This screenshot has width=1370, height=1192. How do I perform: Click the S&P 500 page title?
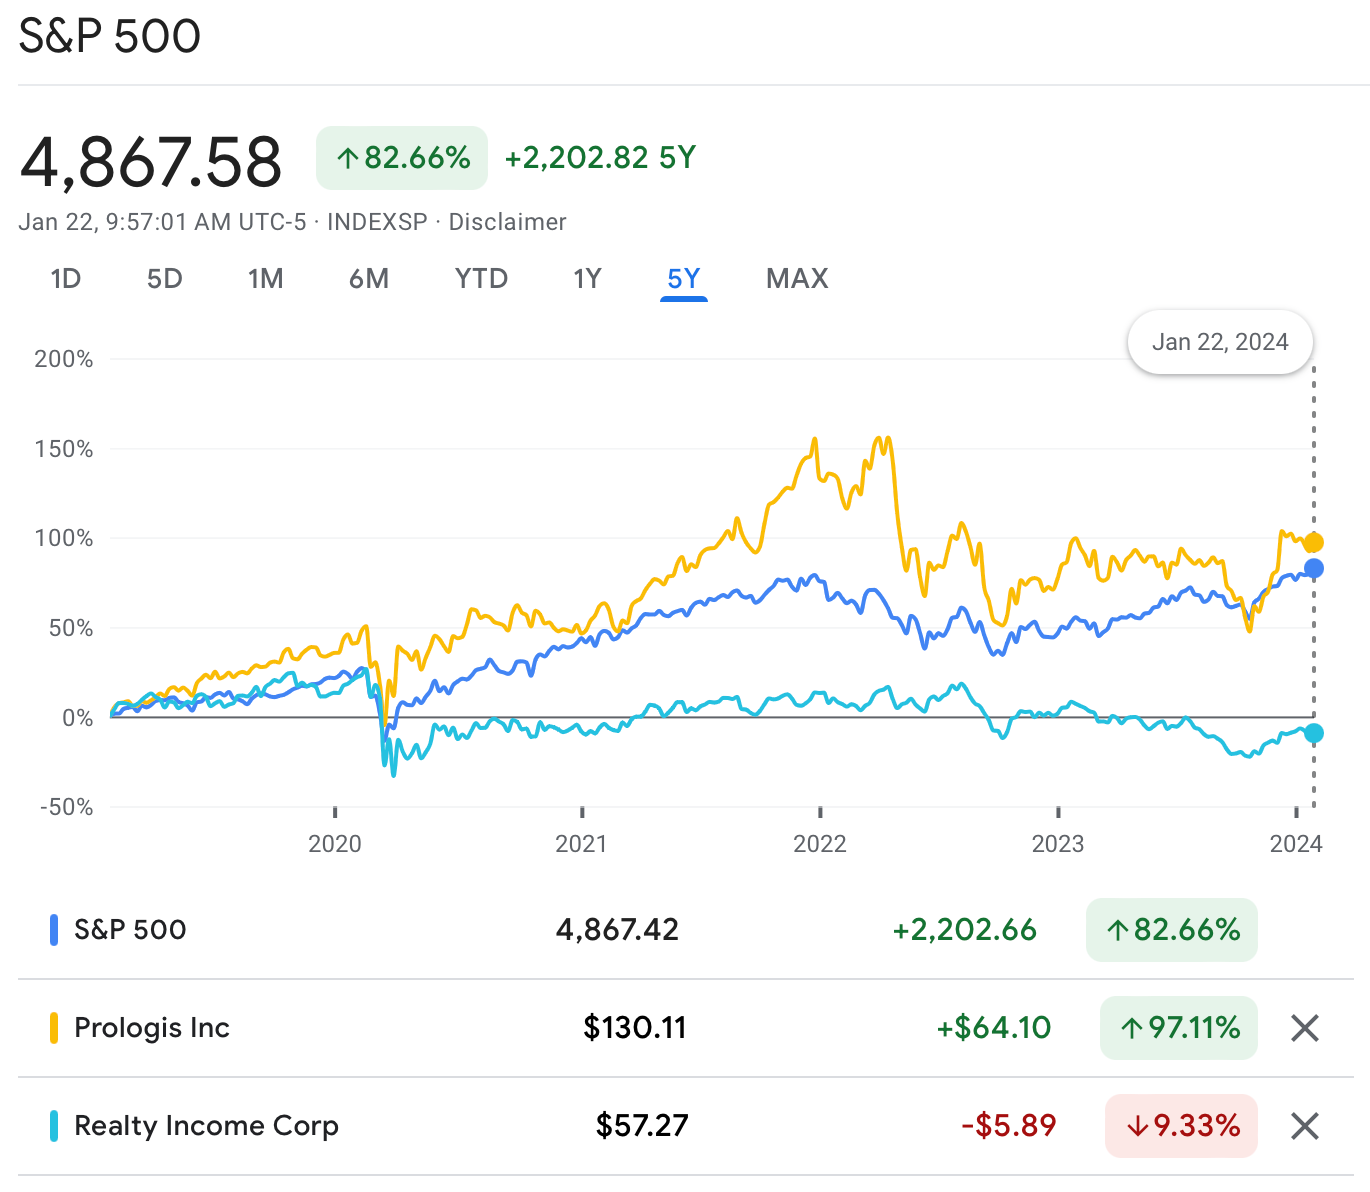pyautogui.click(x=110, y=36)
